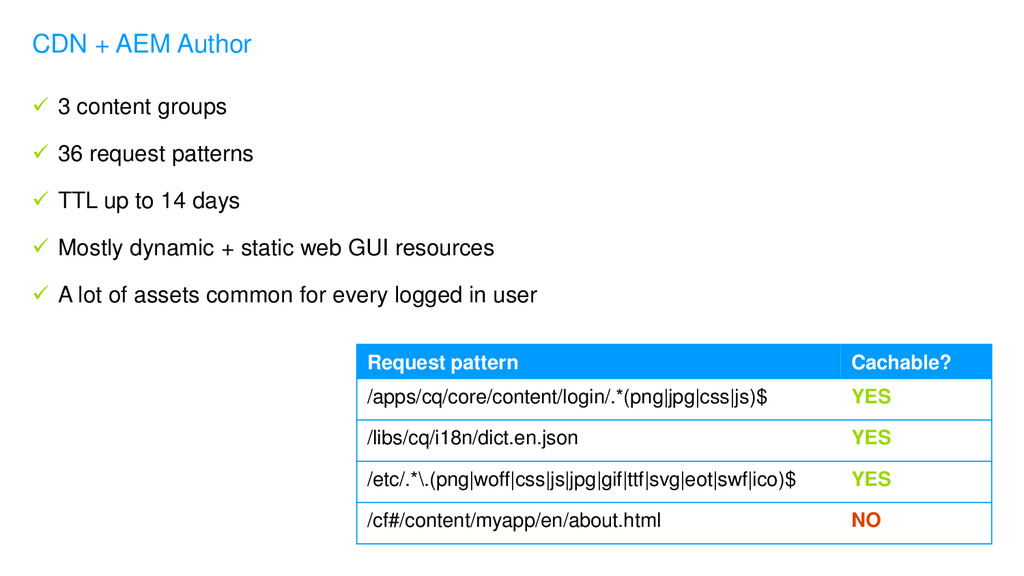Click the red NO value
Image resolution: width=1024 pixels, height=576 pixels.
click(866, 520)
